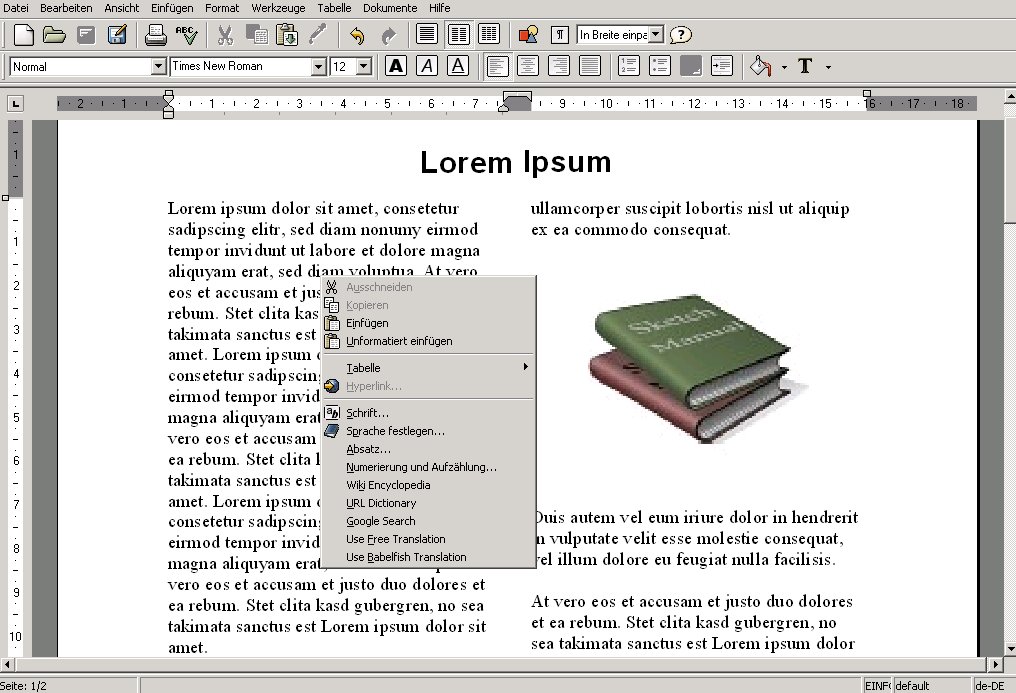The width and height of the screenshot is (1016, 693).
Task: Enable center text alignment
Action: coord(527,66)
